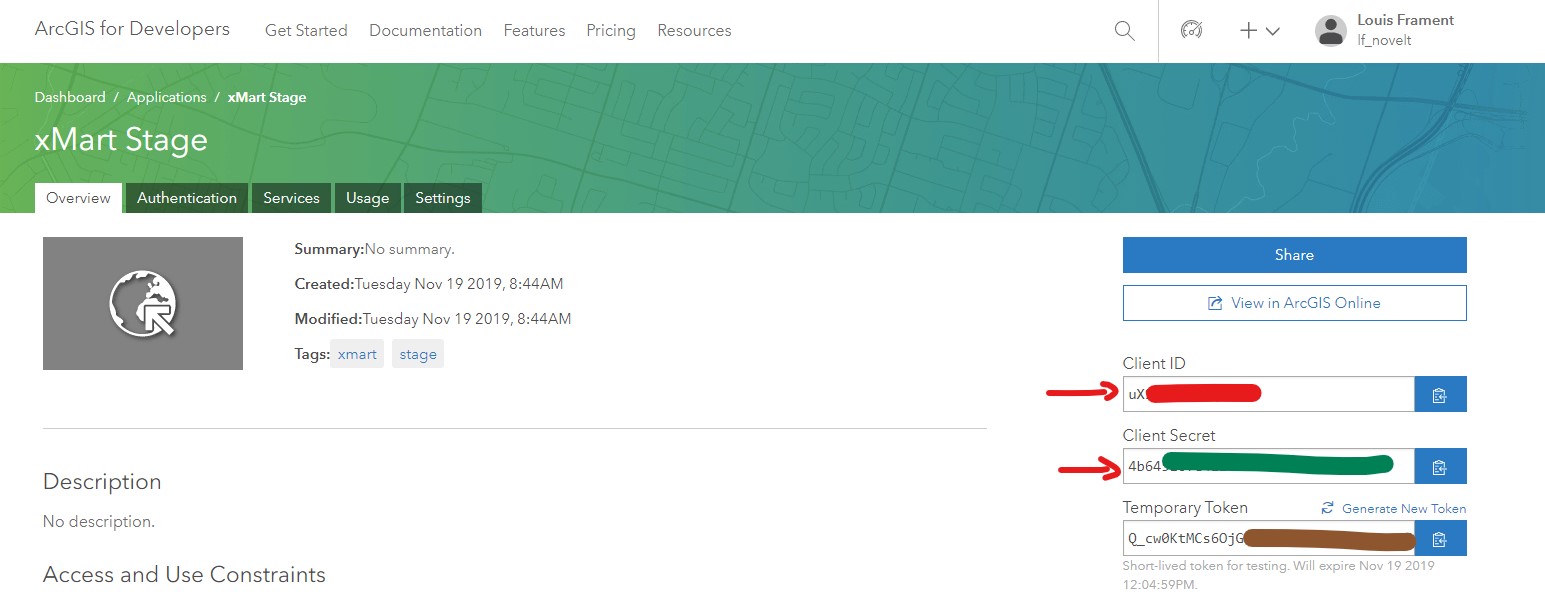Click the ArcGIS for Developers logo

(132, 29)
